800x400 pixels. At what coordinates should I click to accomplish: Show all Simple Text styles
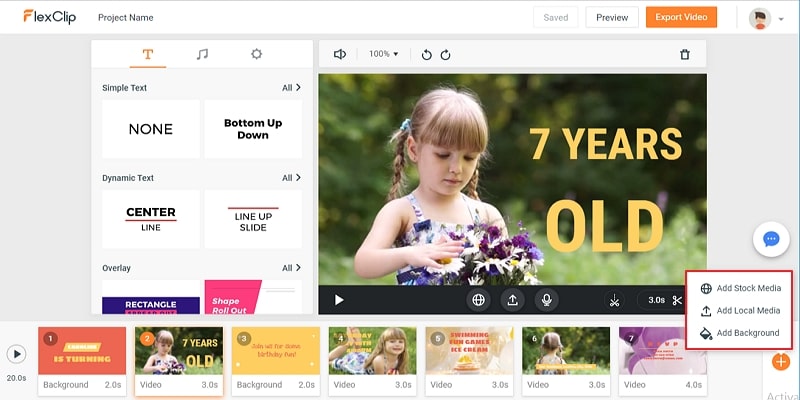click(291, 88)
